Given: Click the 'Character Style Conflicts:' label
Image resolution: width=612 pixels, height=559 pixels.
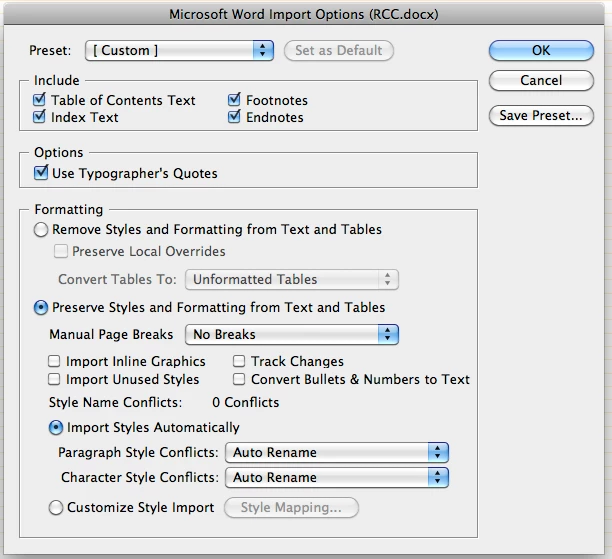Looking at the screenshot, I should coord(140,477).
